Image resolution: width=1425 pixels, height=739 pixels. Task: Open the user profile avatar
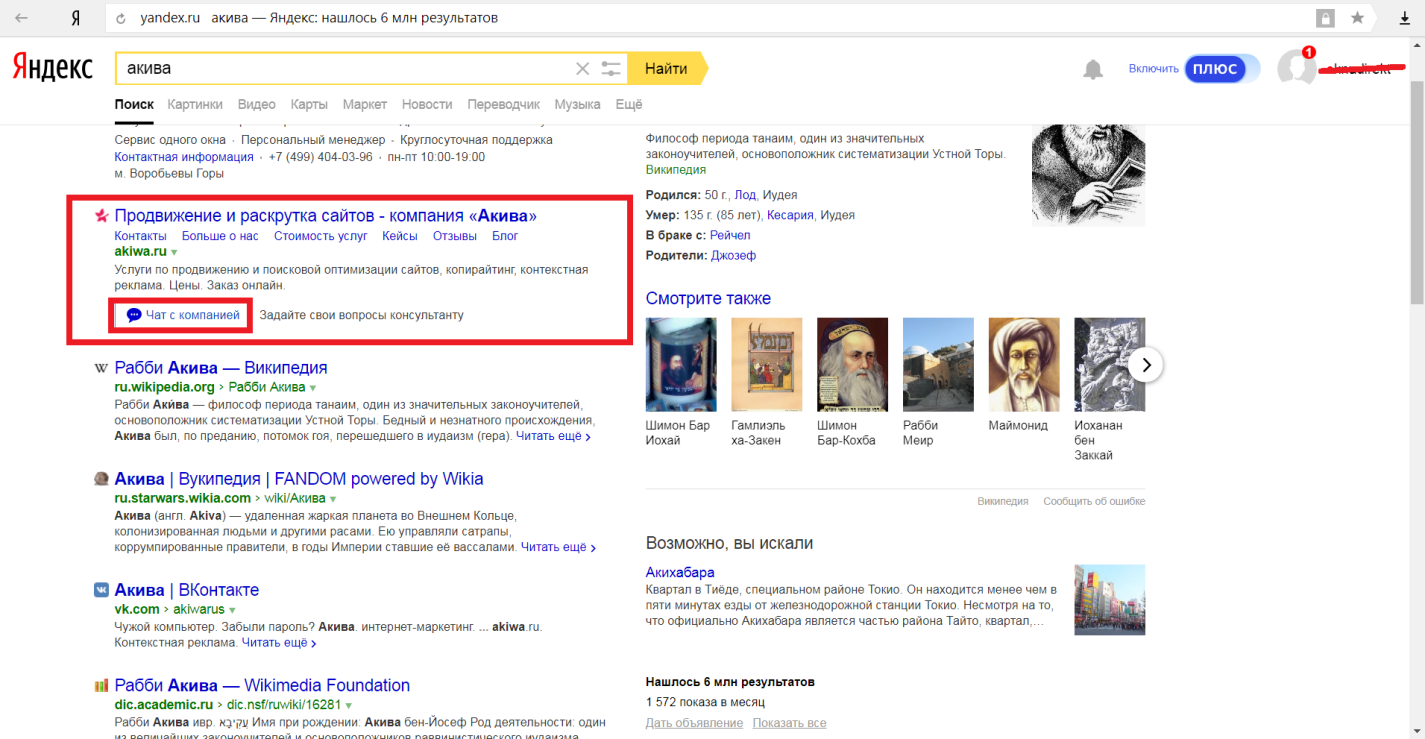click(x=1297, y=68)
